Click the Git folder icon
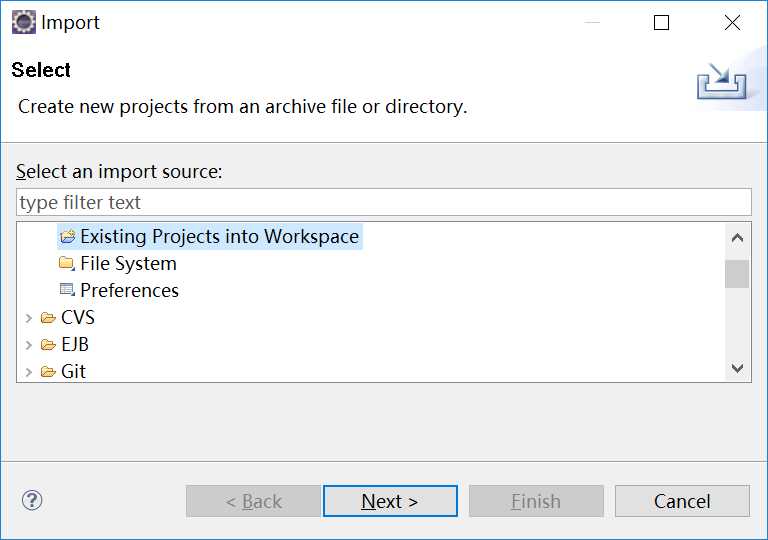Image resolution: width=768 pixels, height=540 pixels. [x=48, y=371]
